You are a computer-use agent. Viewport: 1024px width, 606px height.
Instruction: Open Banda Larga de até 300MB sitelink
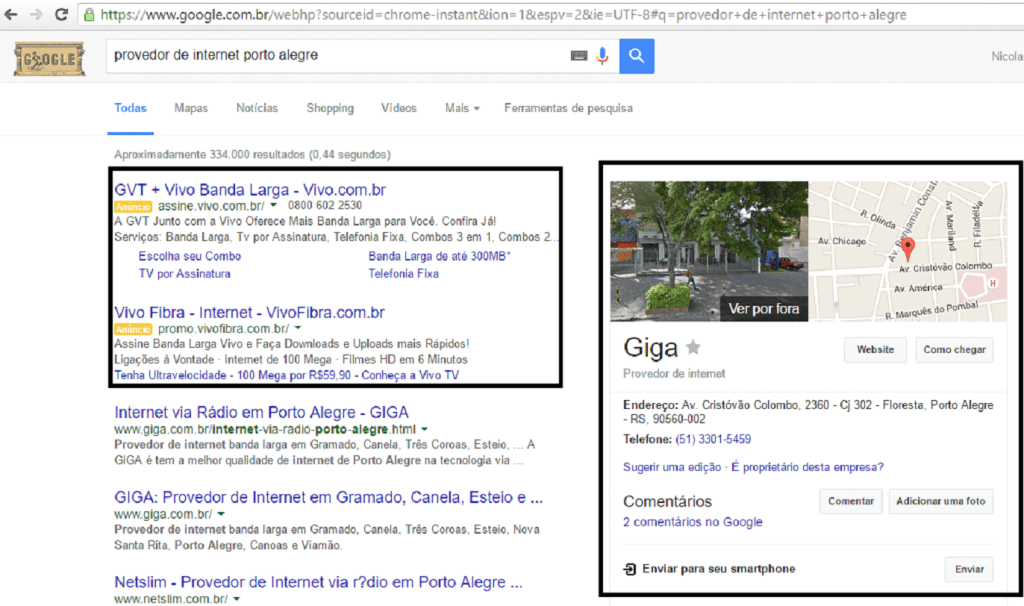pos(439,256)
